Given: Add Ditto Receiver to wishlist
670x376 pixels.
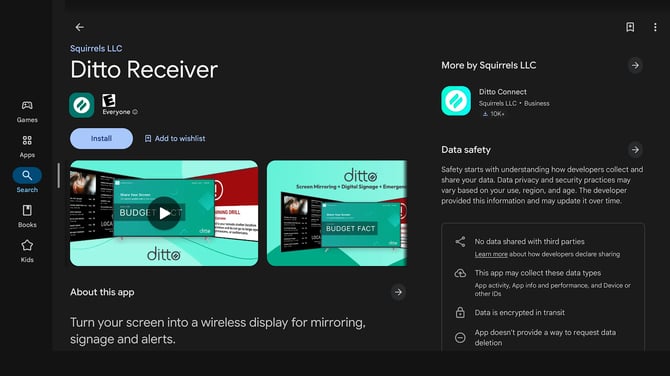Looking at the screenshot, I should (175, 138).
